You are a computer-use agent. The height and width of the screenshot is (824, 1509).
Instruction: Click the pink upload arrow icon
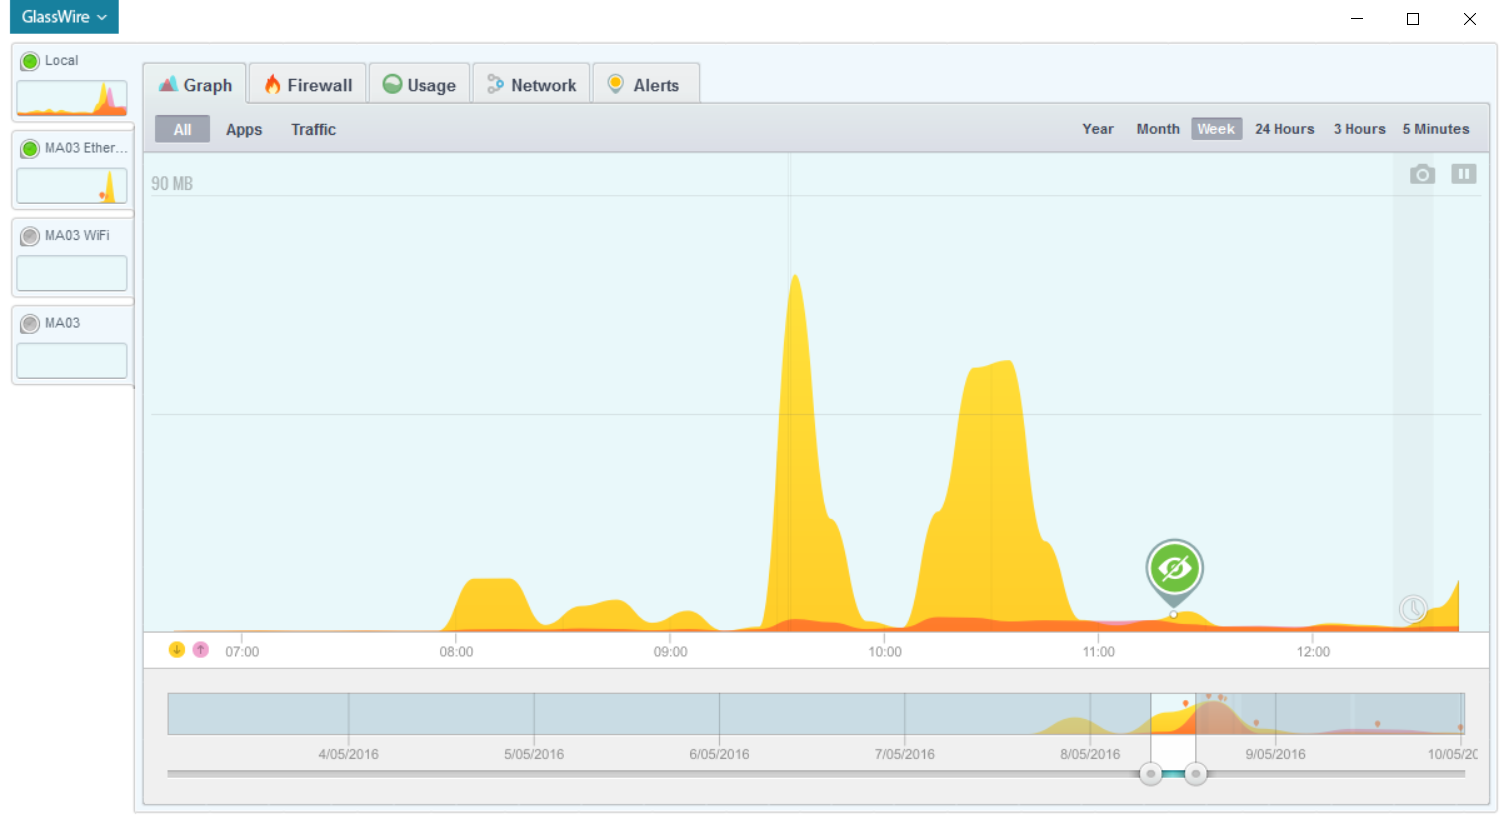(x=201, y=650)
